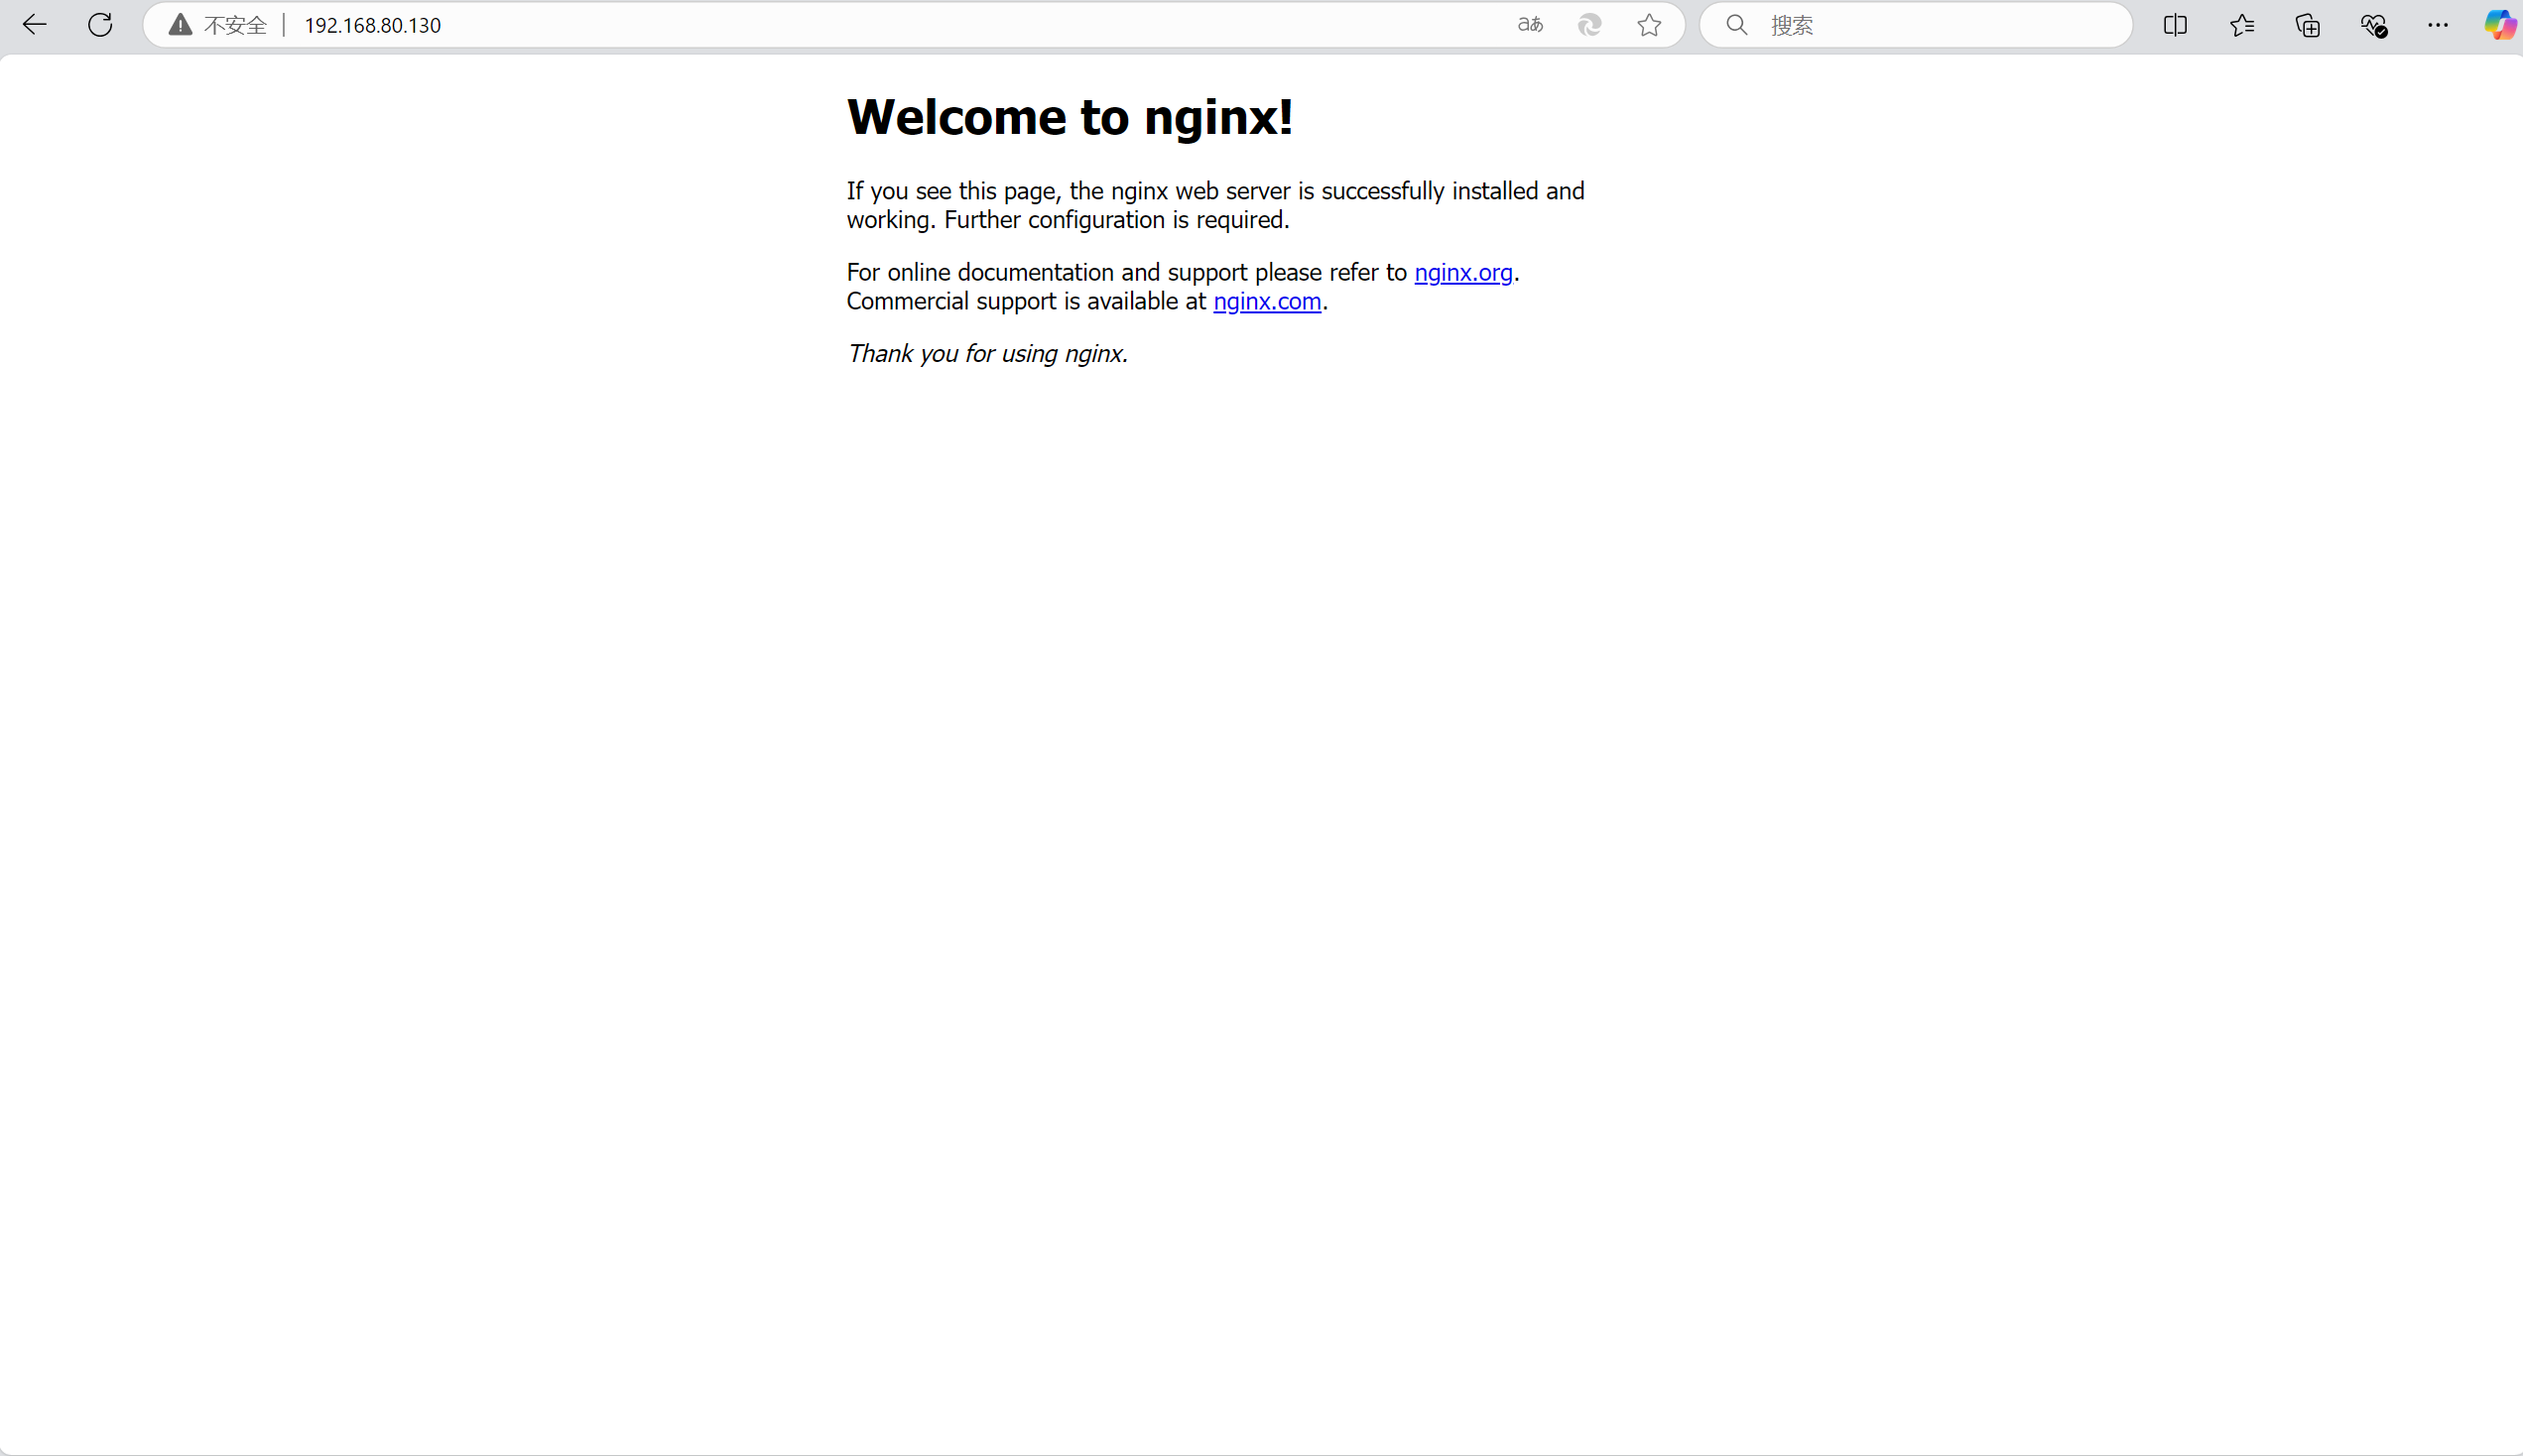2523x1456 pixels.
Task: Open the favorites list icon
Action: coord(2242,25)
